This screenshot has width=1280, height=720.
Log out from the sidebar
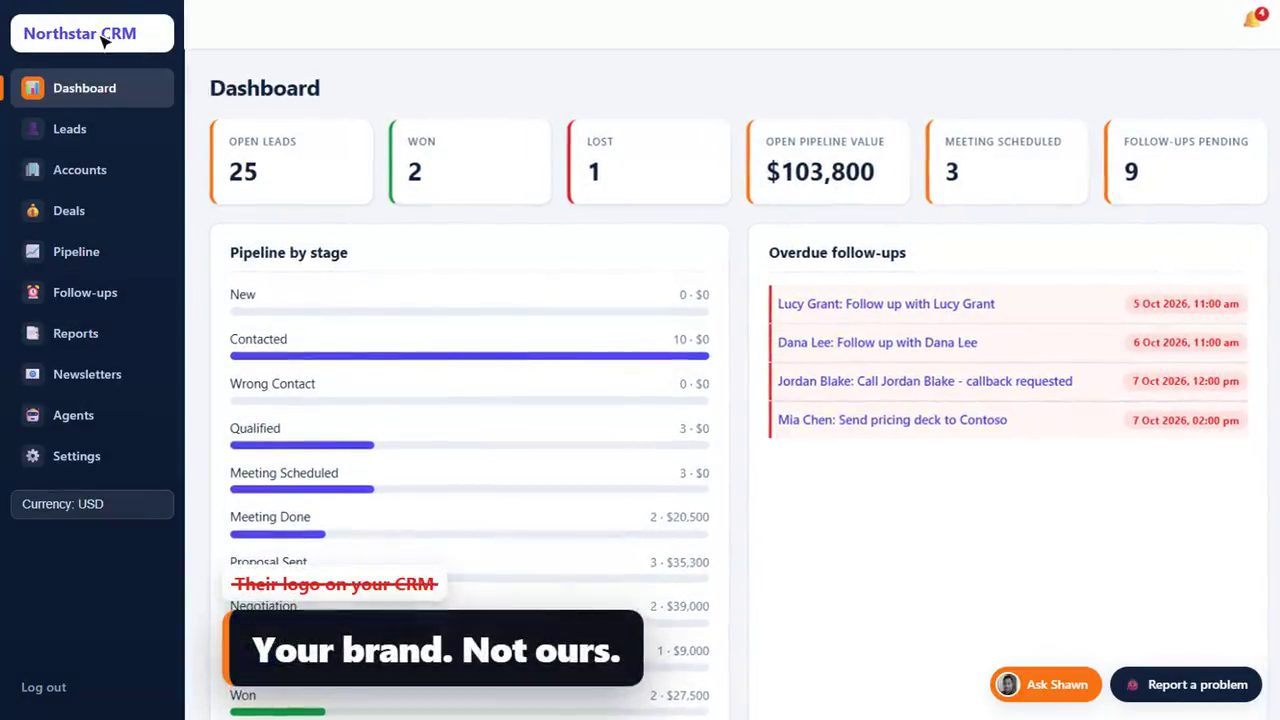(44, 687)
